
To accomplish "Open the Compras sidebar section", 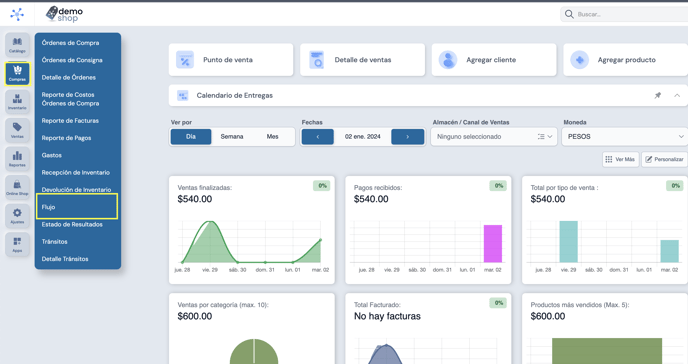I will [18, 73].
